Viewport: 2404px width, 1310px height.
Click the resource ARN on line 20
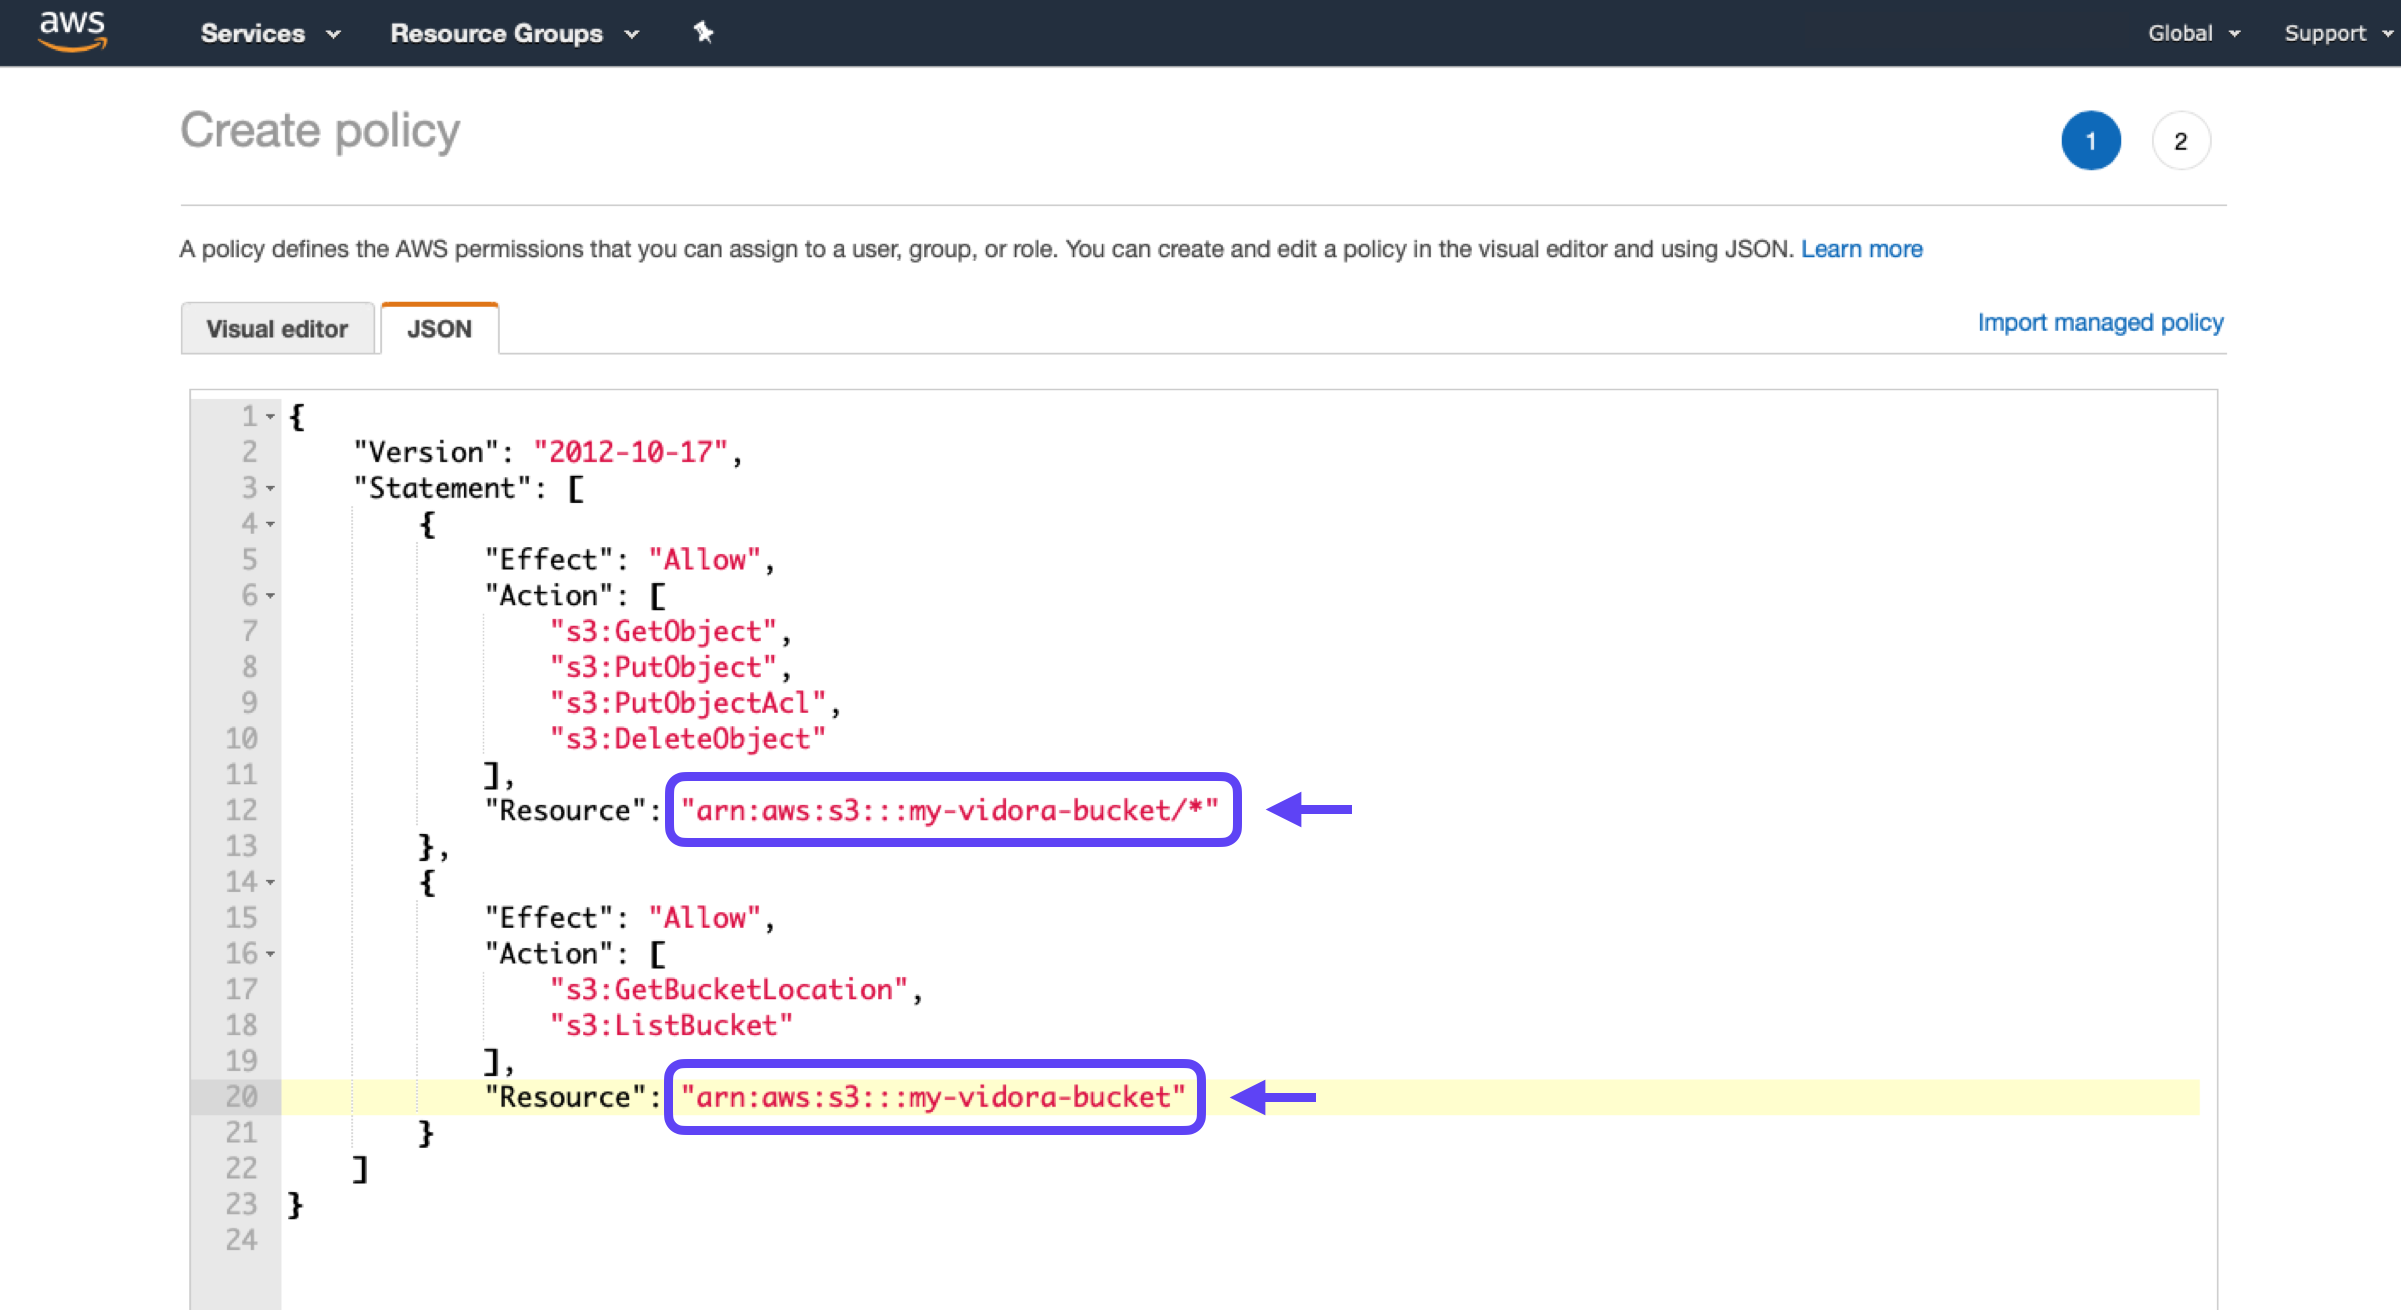tap(933, 1097)
